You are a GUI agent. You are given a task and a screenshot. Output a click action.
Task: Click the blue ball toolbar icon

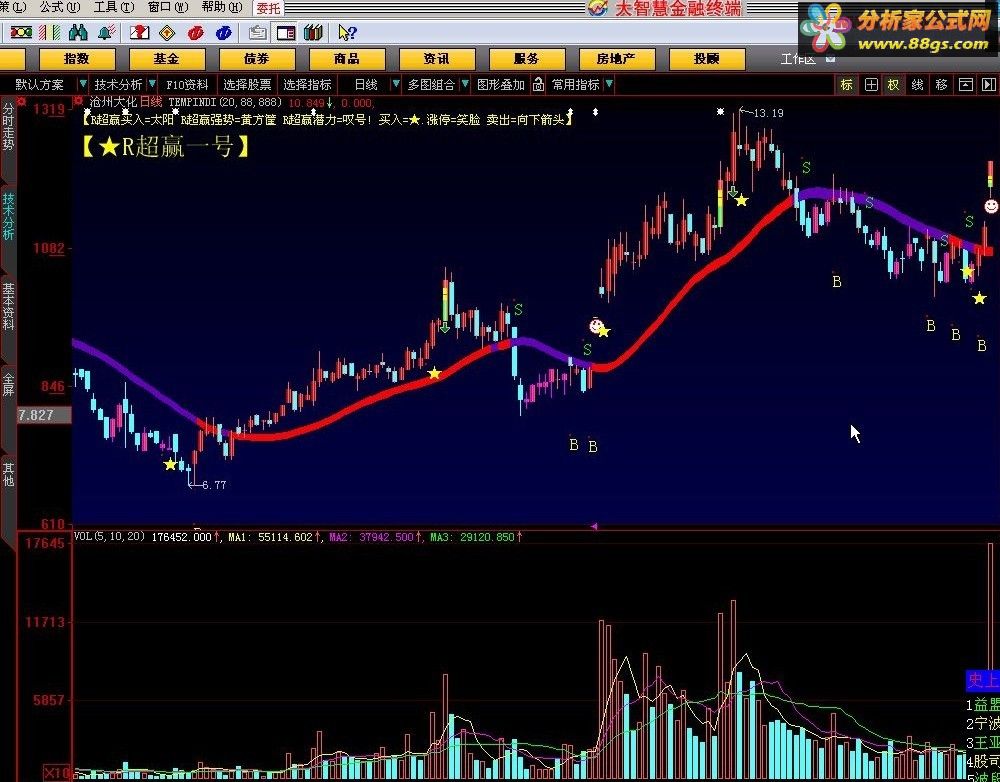coord(223,32)
